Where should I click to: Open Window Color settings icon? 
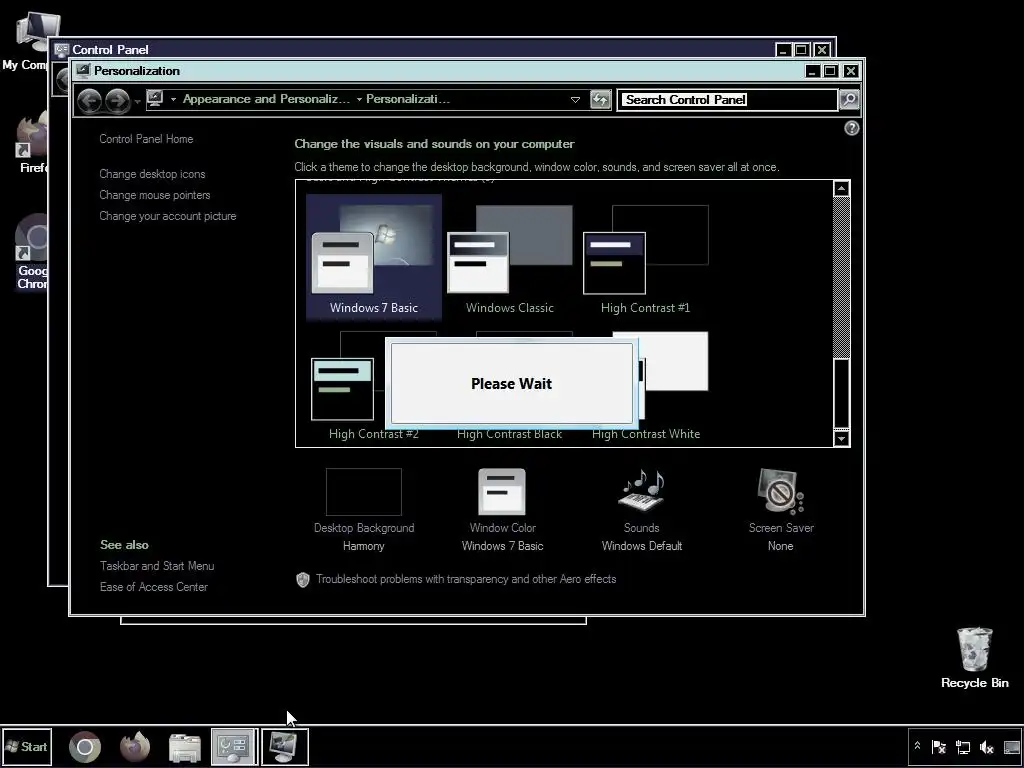pyautogui.click(x=502, y=492)
